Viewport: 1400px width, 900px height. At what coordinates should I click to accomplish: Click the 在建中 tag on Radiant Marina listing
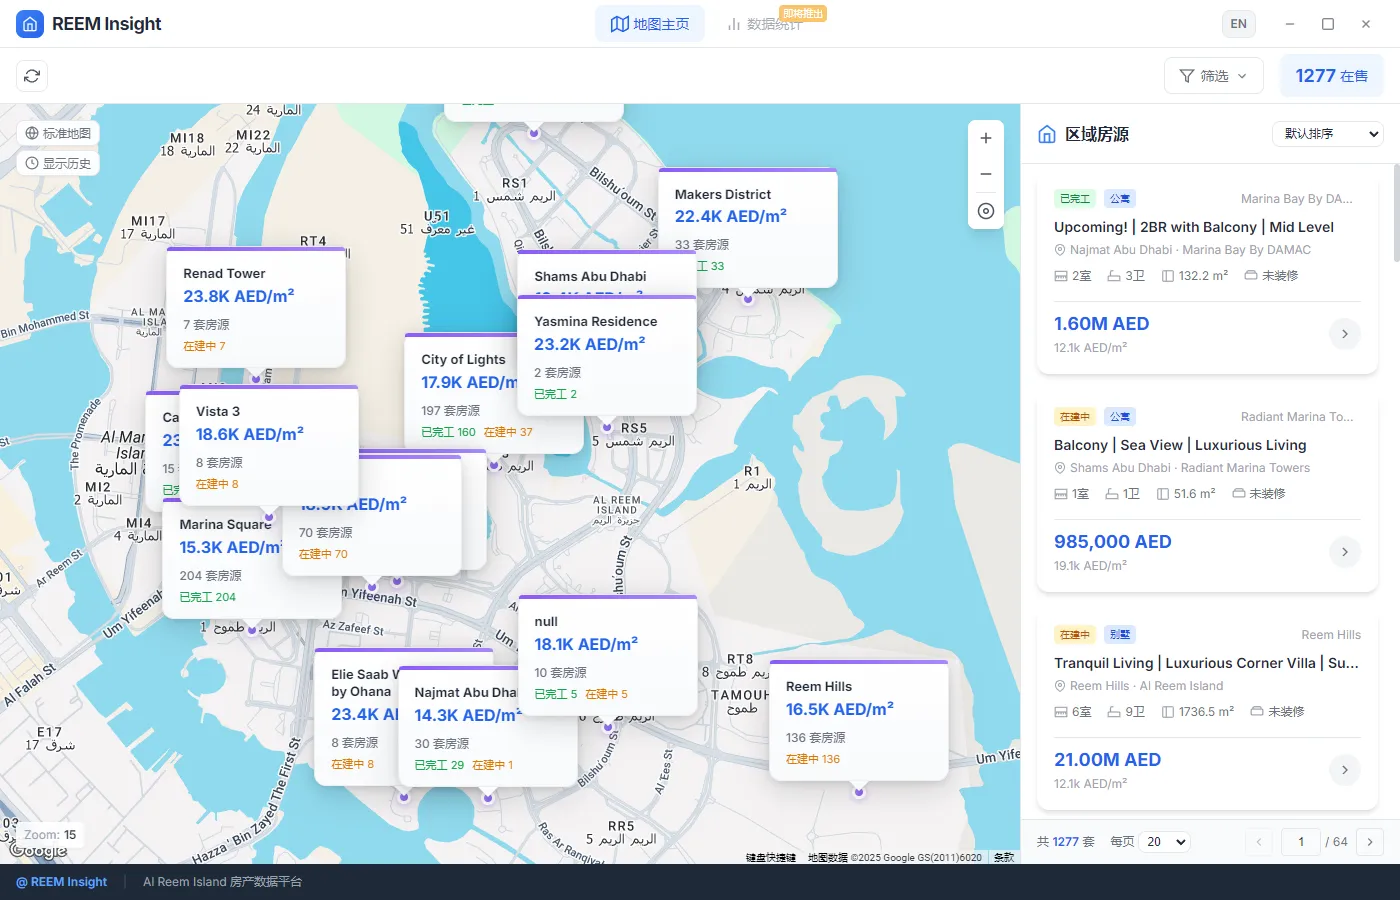point(1075,417)
